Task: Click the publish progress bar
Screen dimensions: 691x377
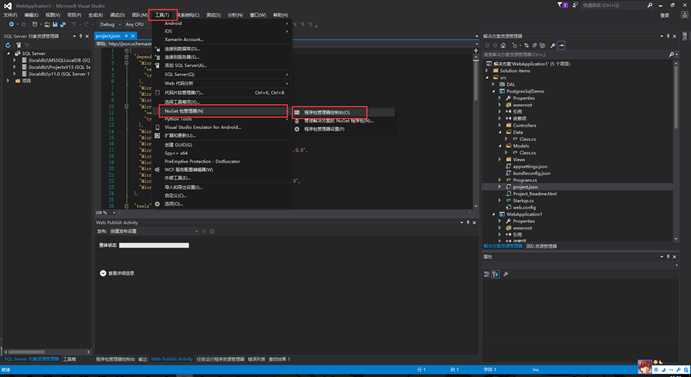Action: (x=154, y=245)
